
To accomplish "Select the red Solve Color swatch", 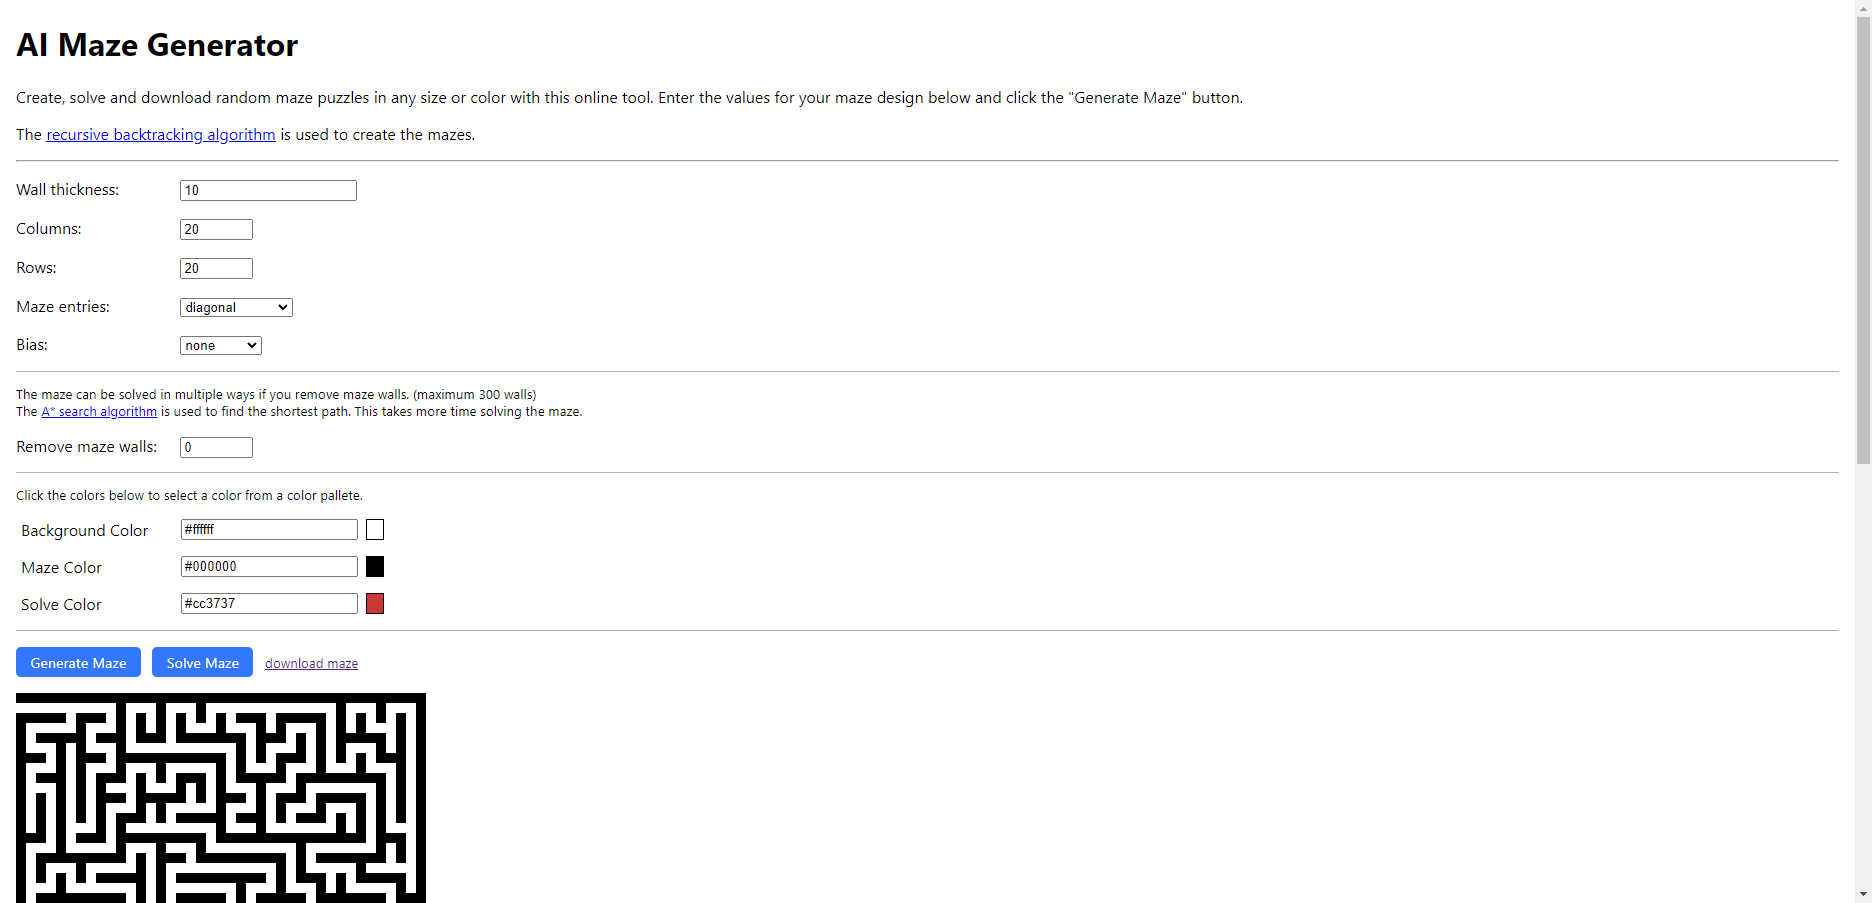I will point(375,604).
